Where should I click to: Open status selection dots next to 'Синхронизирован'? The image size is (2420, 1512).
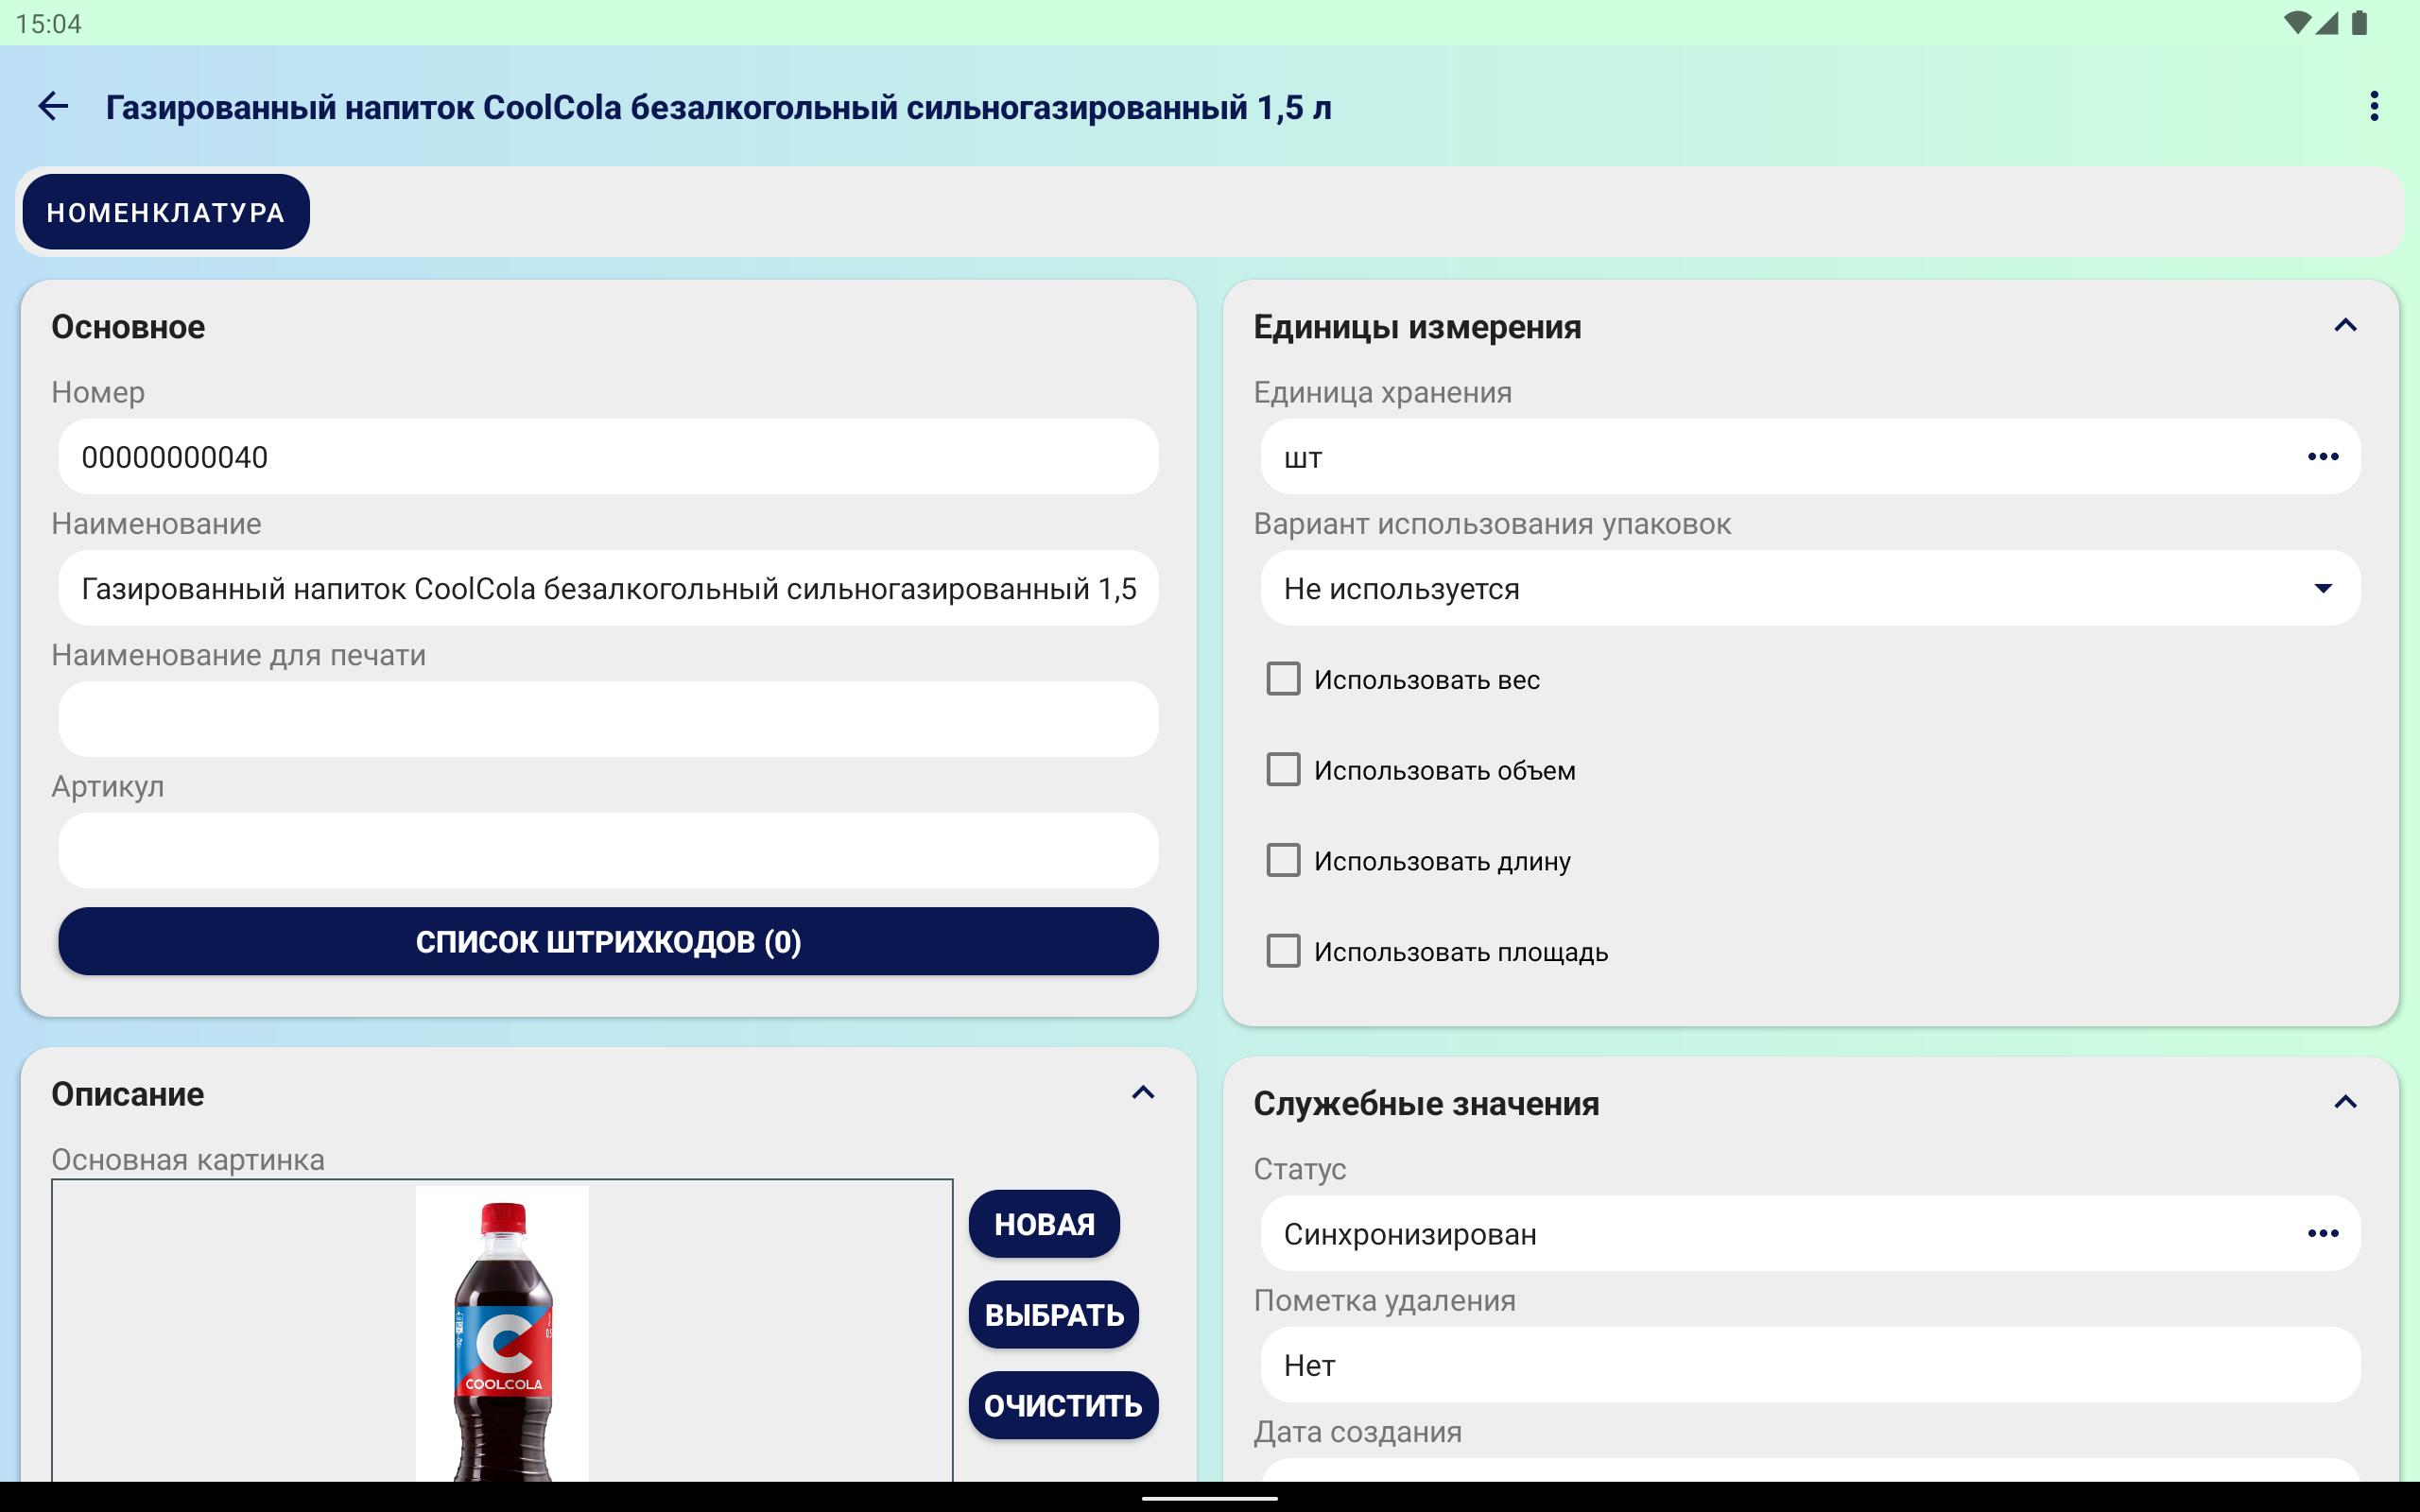[x=2322, y=1233]
